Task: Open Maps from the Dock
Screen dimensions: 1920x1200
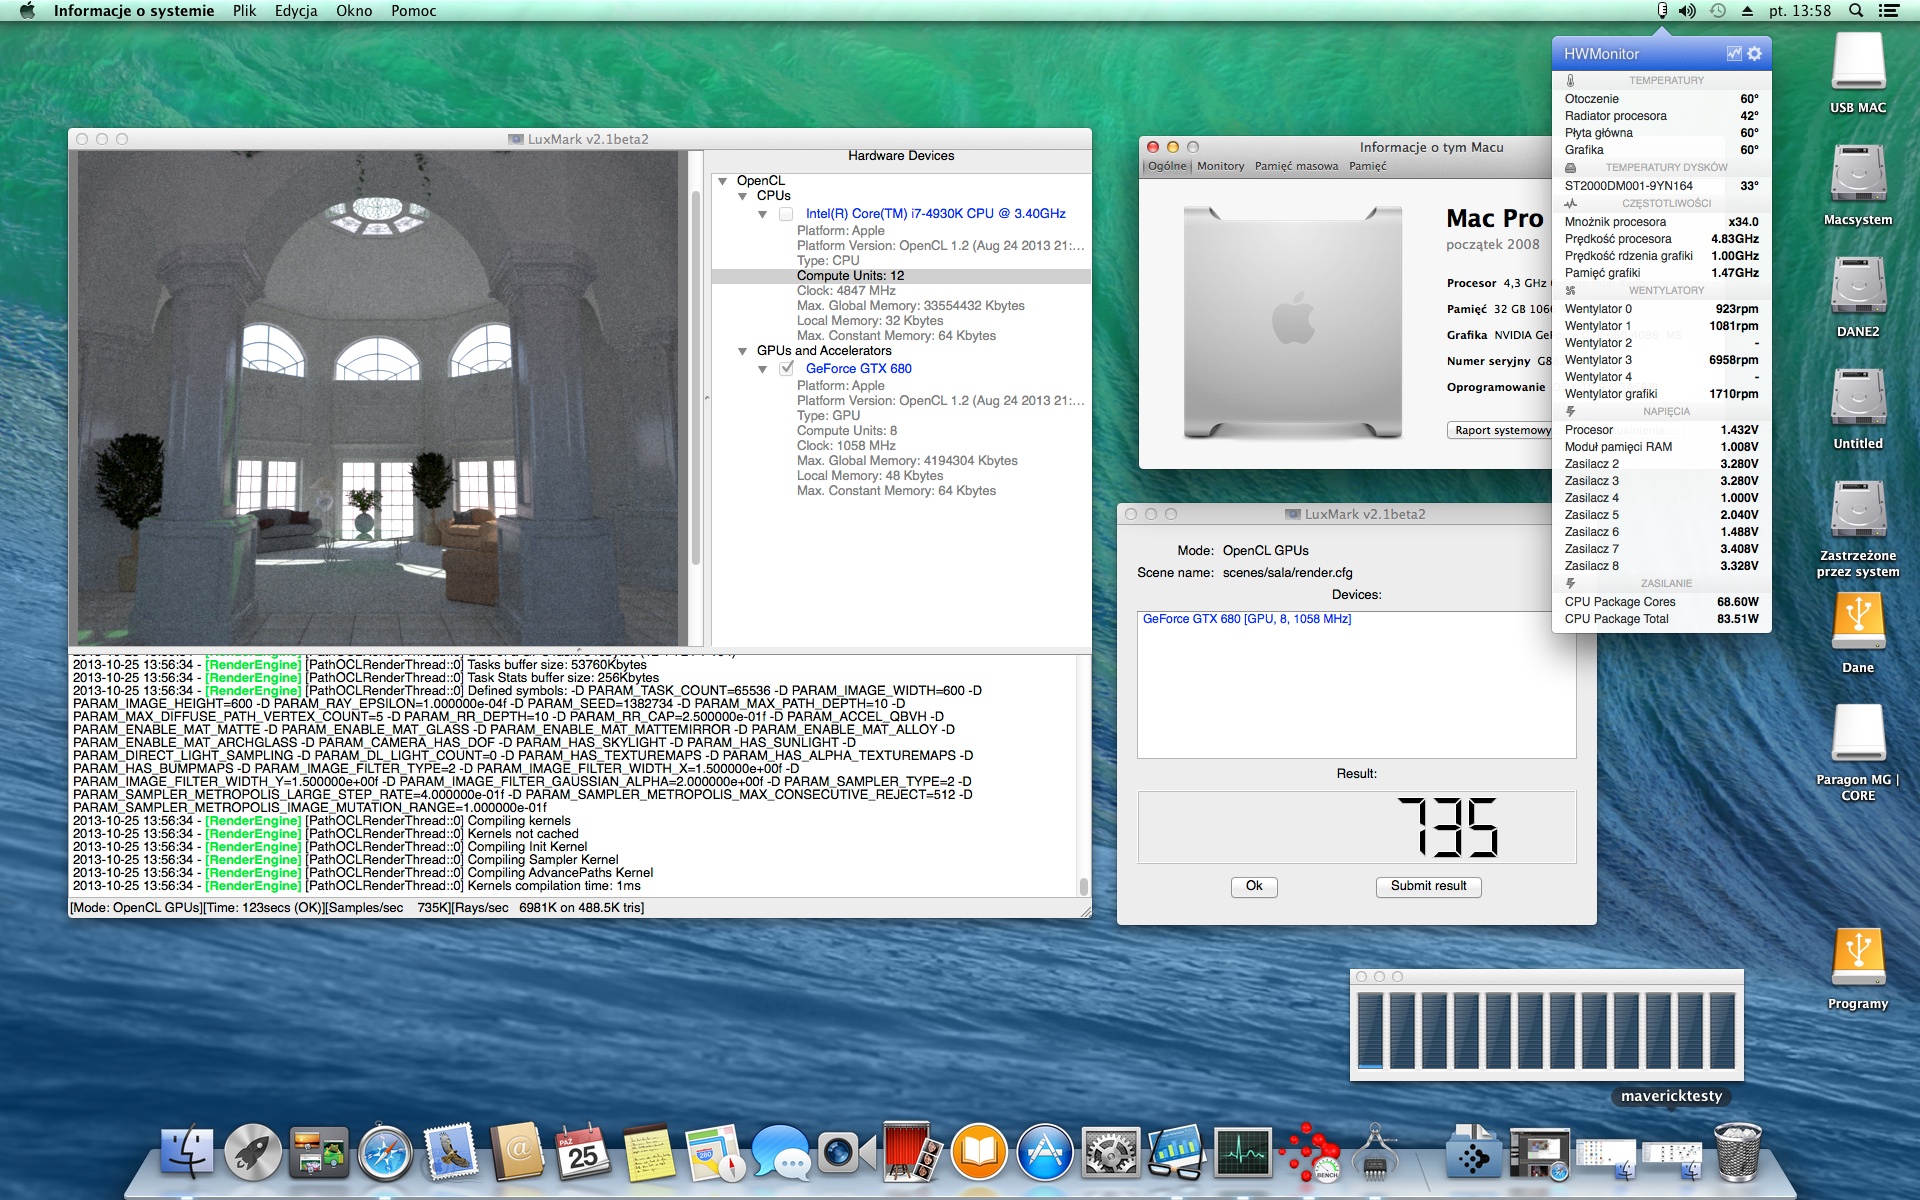Action: [714, 1152]
